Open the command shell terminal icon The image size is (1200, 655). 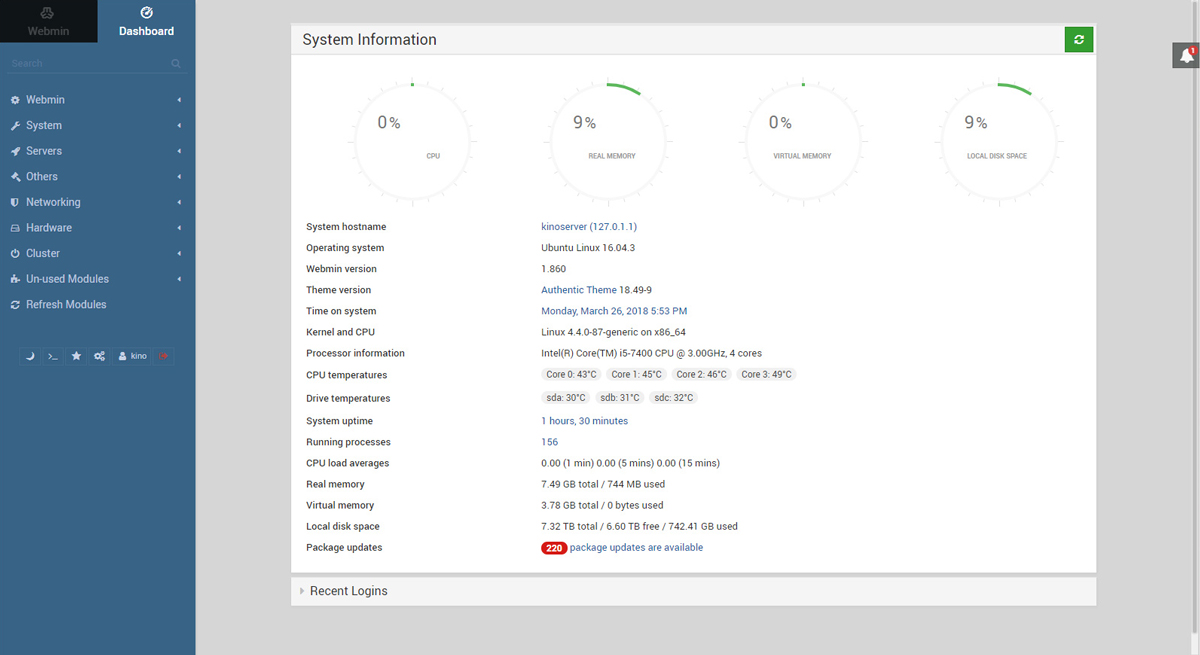pyautogui.click(x=53, y=356)
